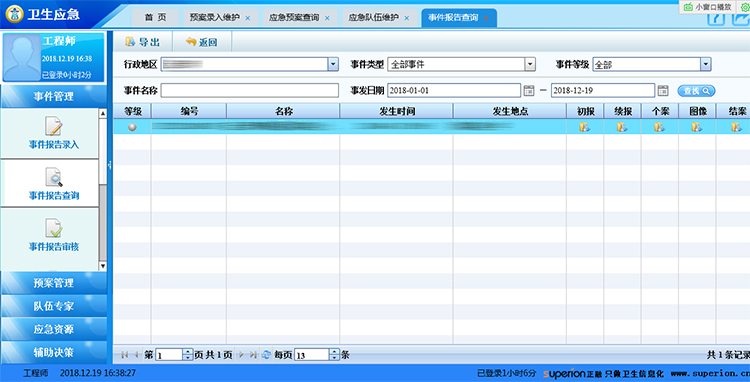750x382 pixels.
Task: Expand the 事件管理 sidebar section
Action: [54, 97]
